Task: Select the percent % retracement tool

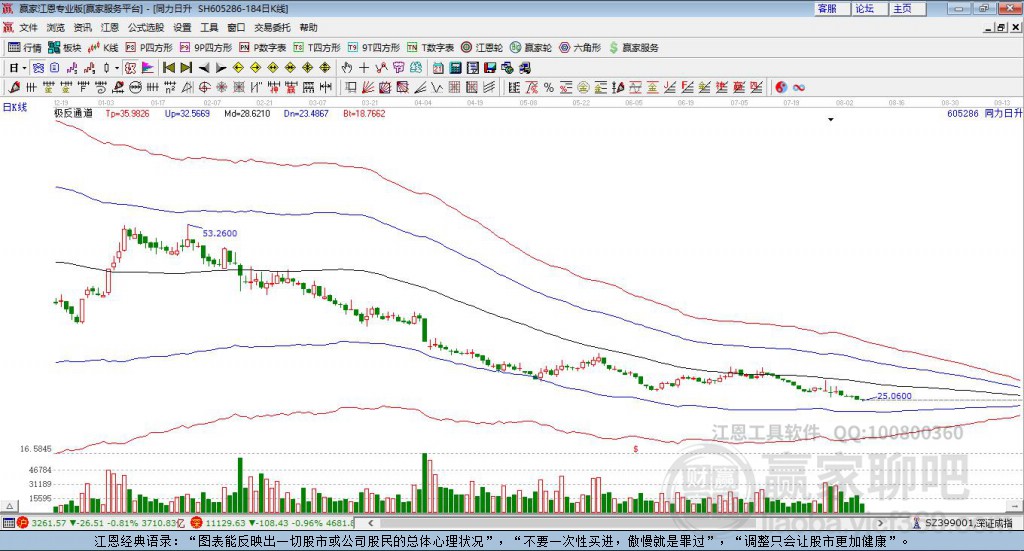Action: tap(549, 87)
